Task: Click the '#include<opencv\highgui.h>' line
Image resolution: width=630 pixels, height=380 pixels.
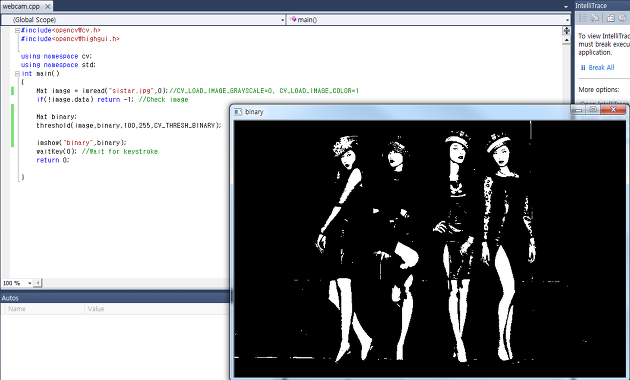Action: (x=70, y=39)
